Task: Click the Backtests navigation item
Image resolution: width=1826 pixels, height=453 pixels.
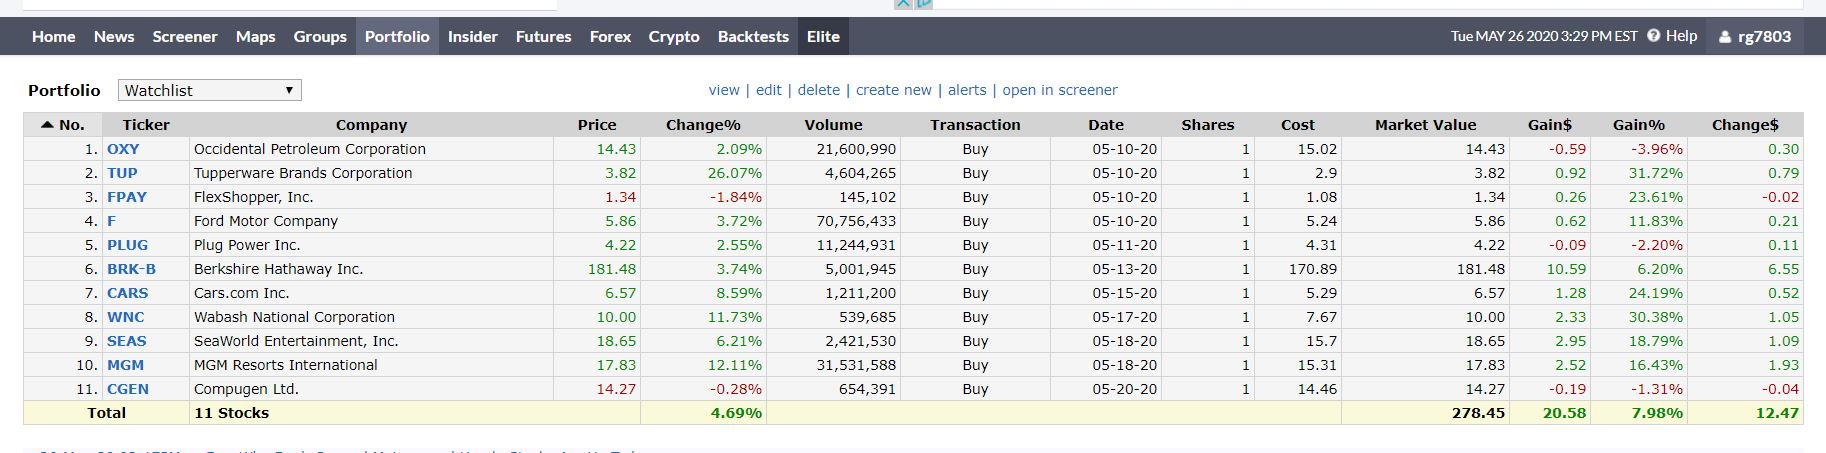Action: pyautogui.click(x=752, y=36)
